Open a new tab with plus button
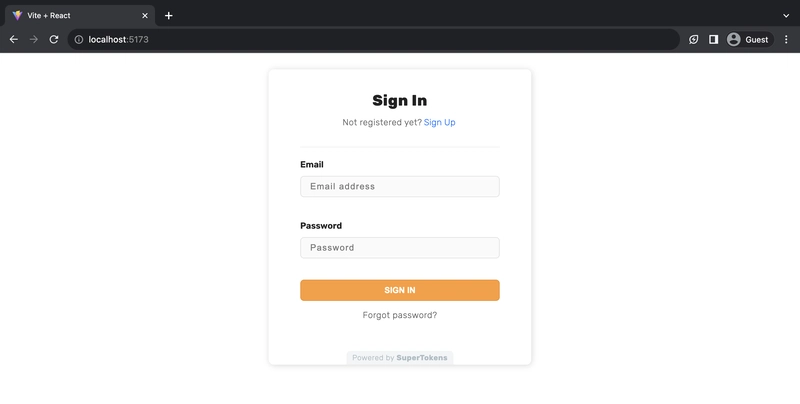This screenshot has height=404, width=800. pos(169,15)
